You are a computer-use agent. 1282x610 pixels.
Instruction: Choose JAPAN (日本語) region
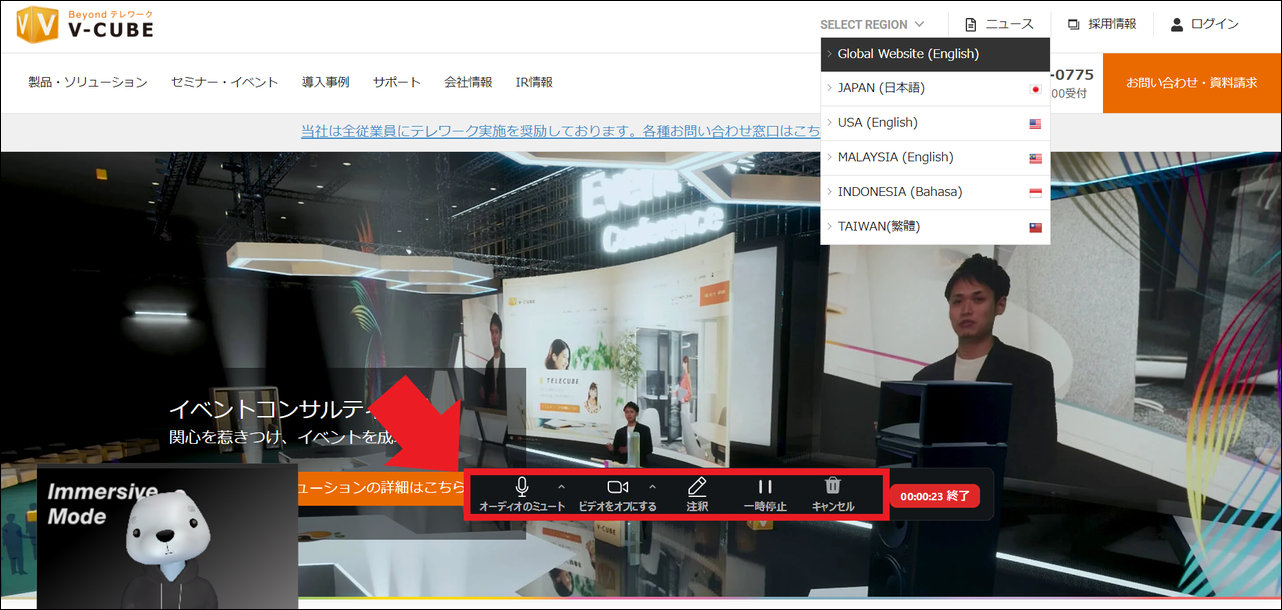tap(935, 88)
